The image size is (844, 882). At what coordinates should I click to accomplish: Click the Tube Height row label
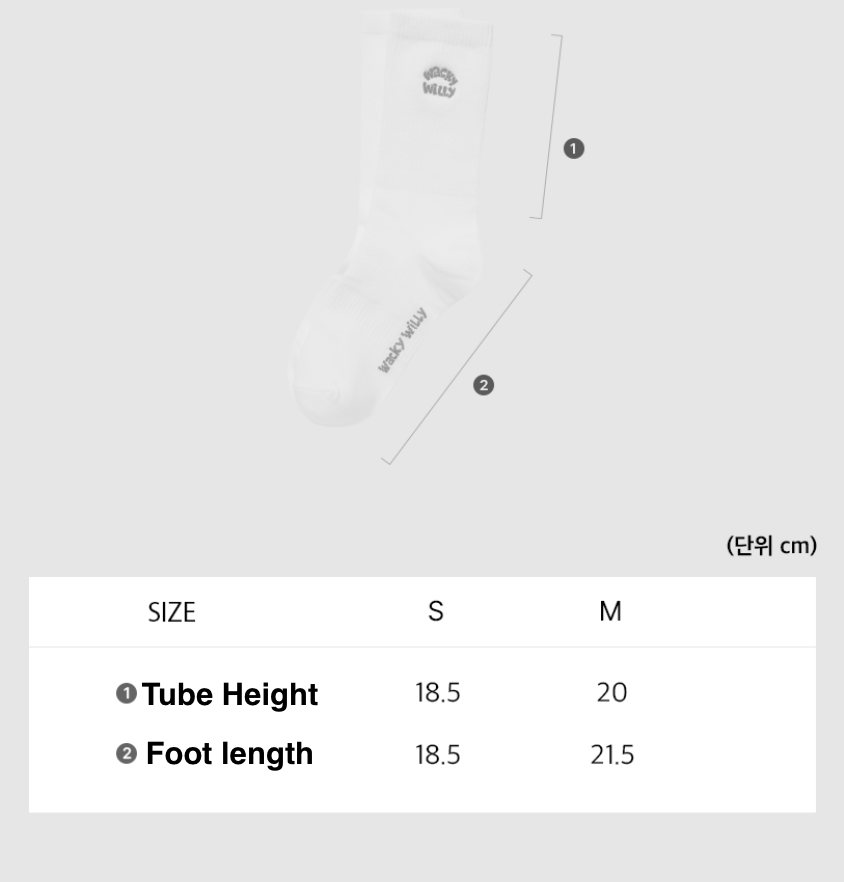230,694
